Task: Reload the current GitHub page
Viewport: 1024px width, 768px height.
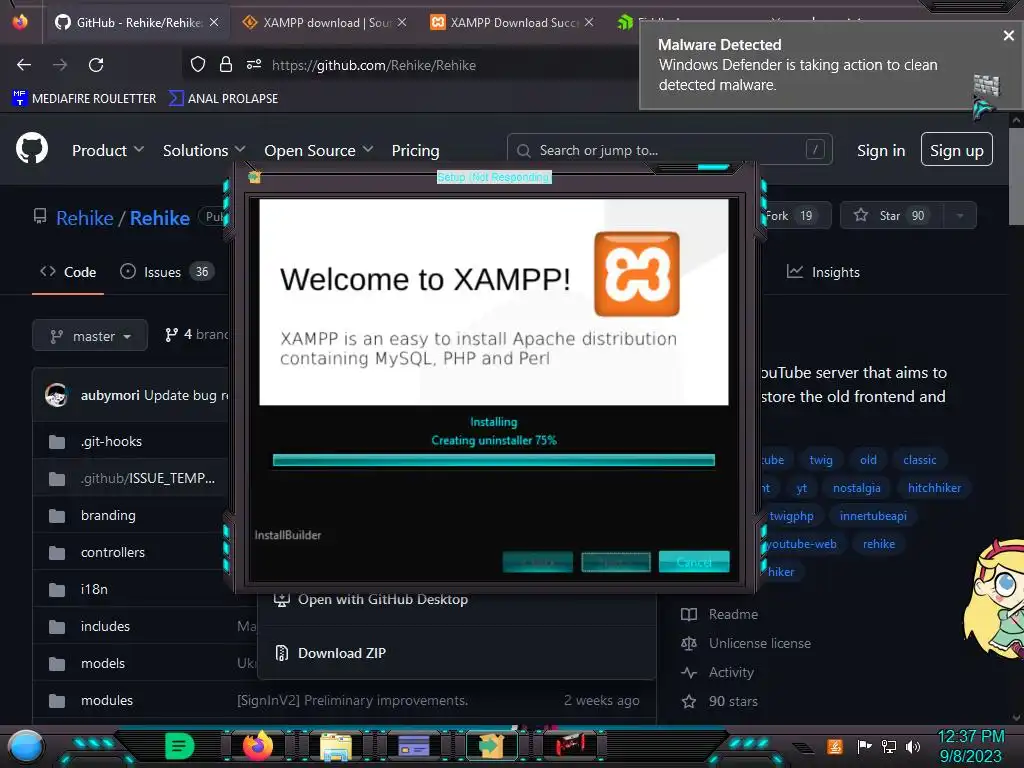Action: tap(96, 65)
